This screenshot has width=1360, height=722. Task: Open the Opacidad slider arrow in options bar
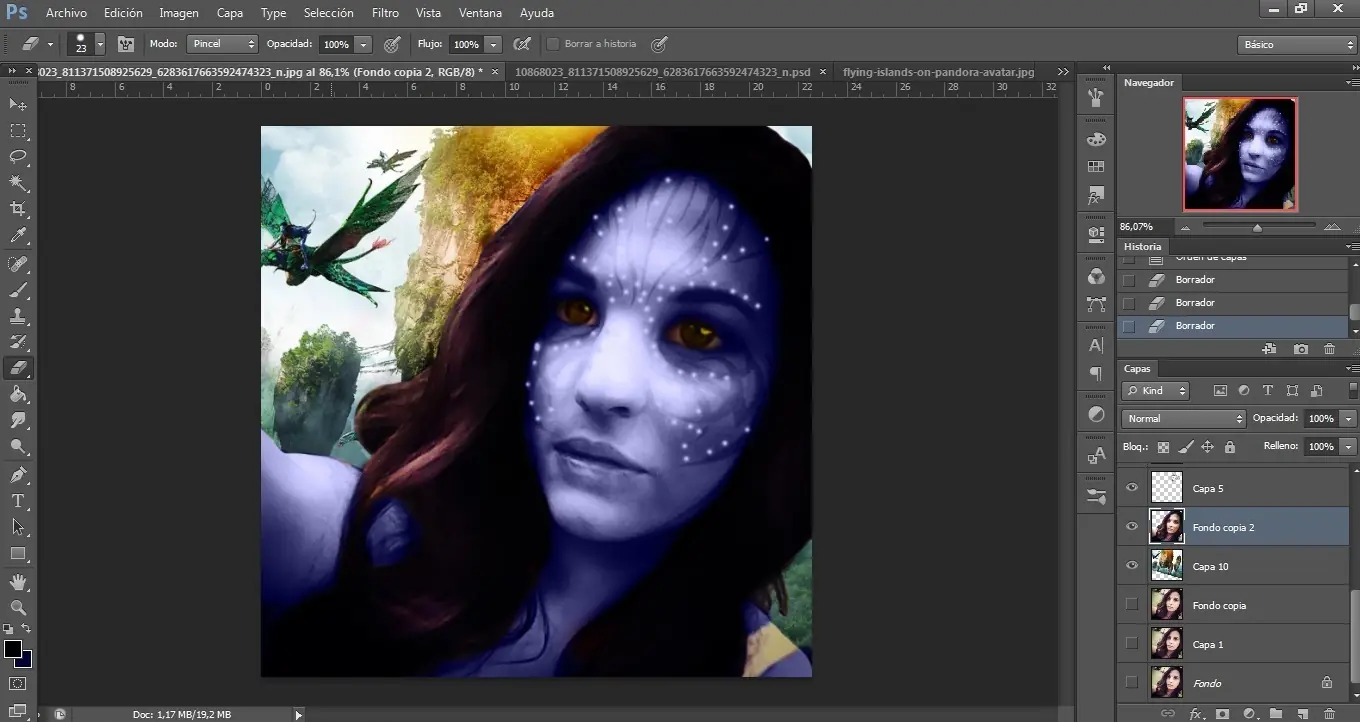coord(362,45)
